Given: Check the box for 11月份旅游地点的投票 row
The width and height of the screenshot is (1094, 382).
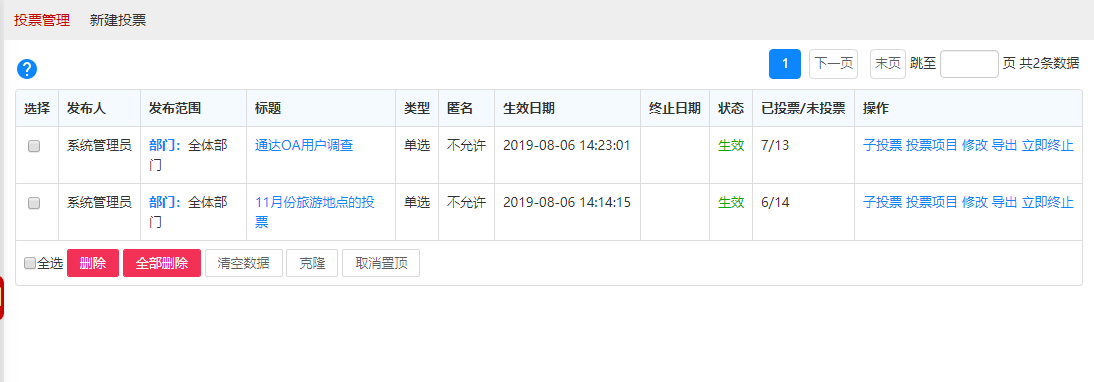Looking at the screenshot, I should (33, 203).
